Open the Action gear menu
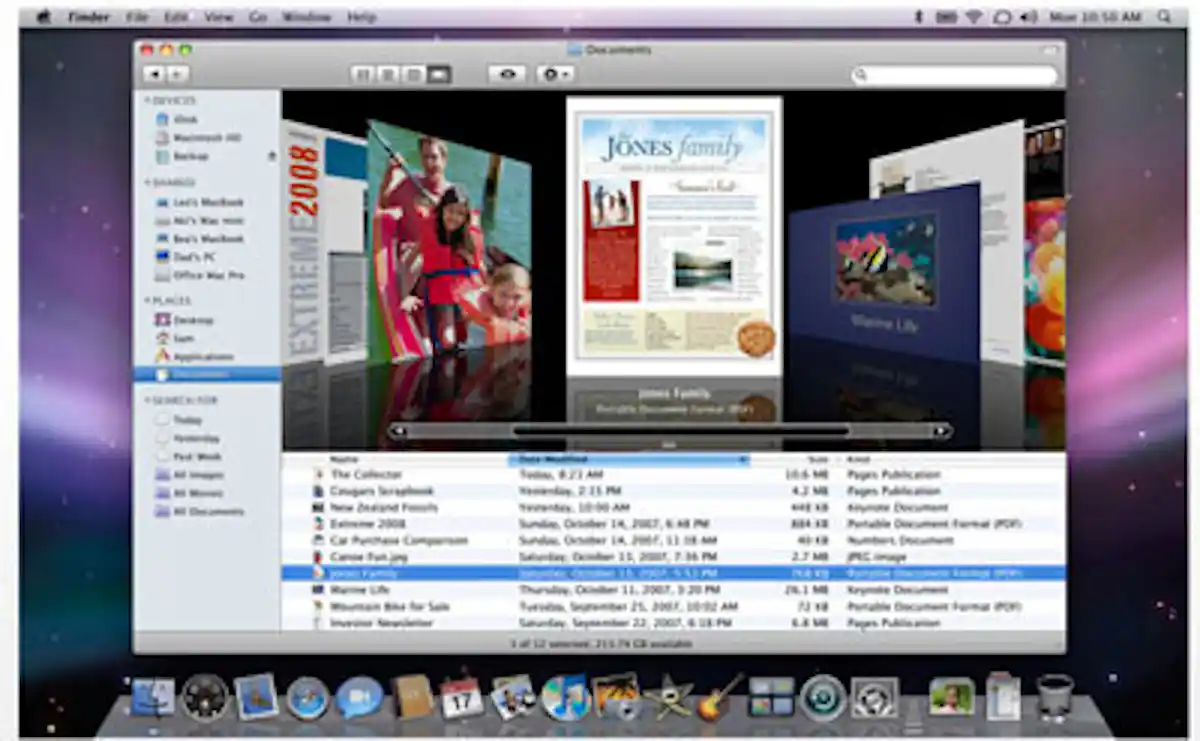 tap(552, 73)
